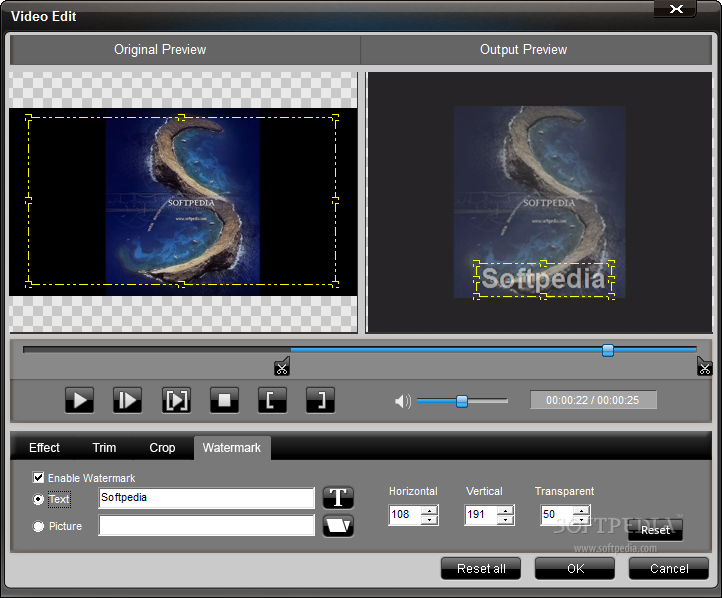Increase the Transparent value
Screen dimensions: 722x598
[x=582, y=510]
